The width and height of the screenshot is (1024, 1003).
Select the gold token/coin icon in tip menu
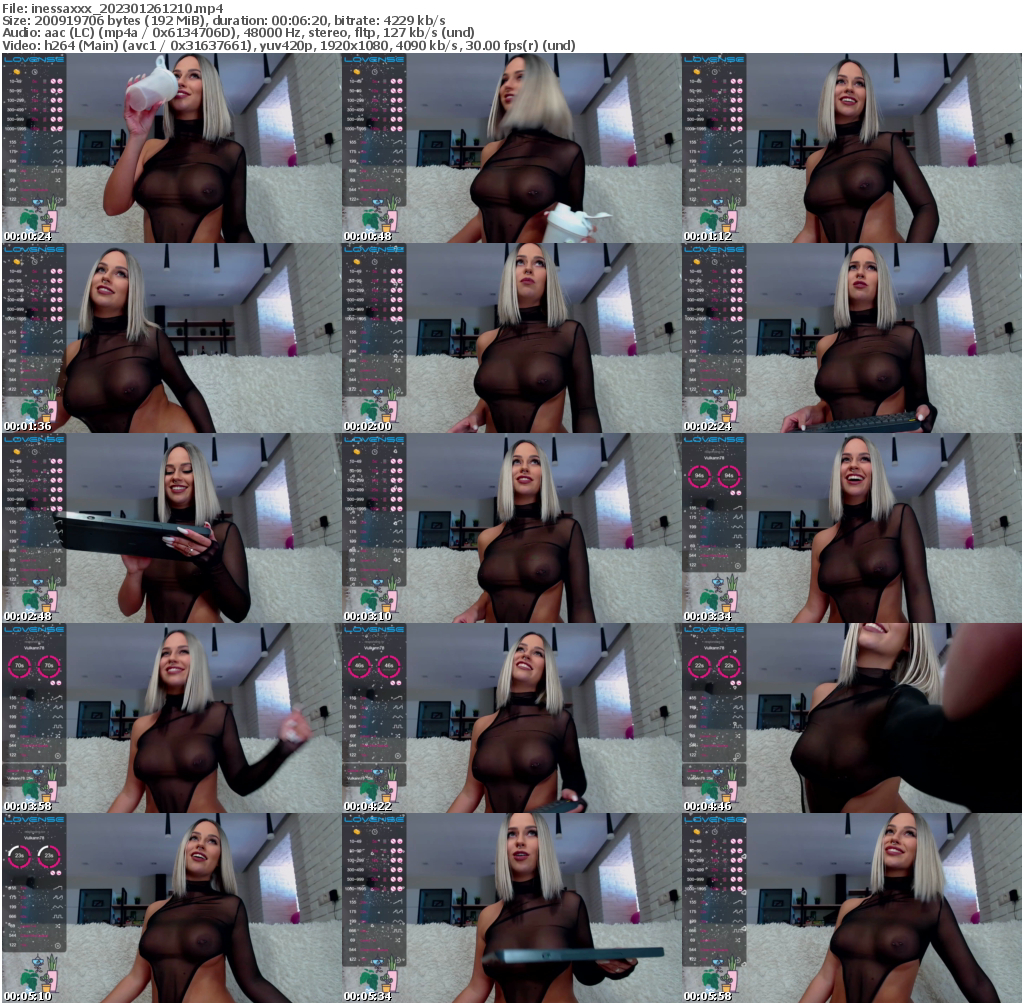[17, 72]
